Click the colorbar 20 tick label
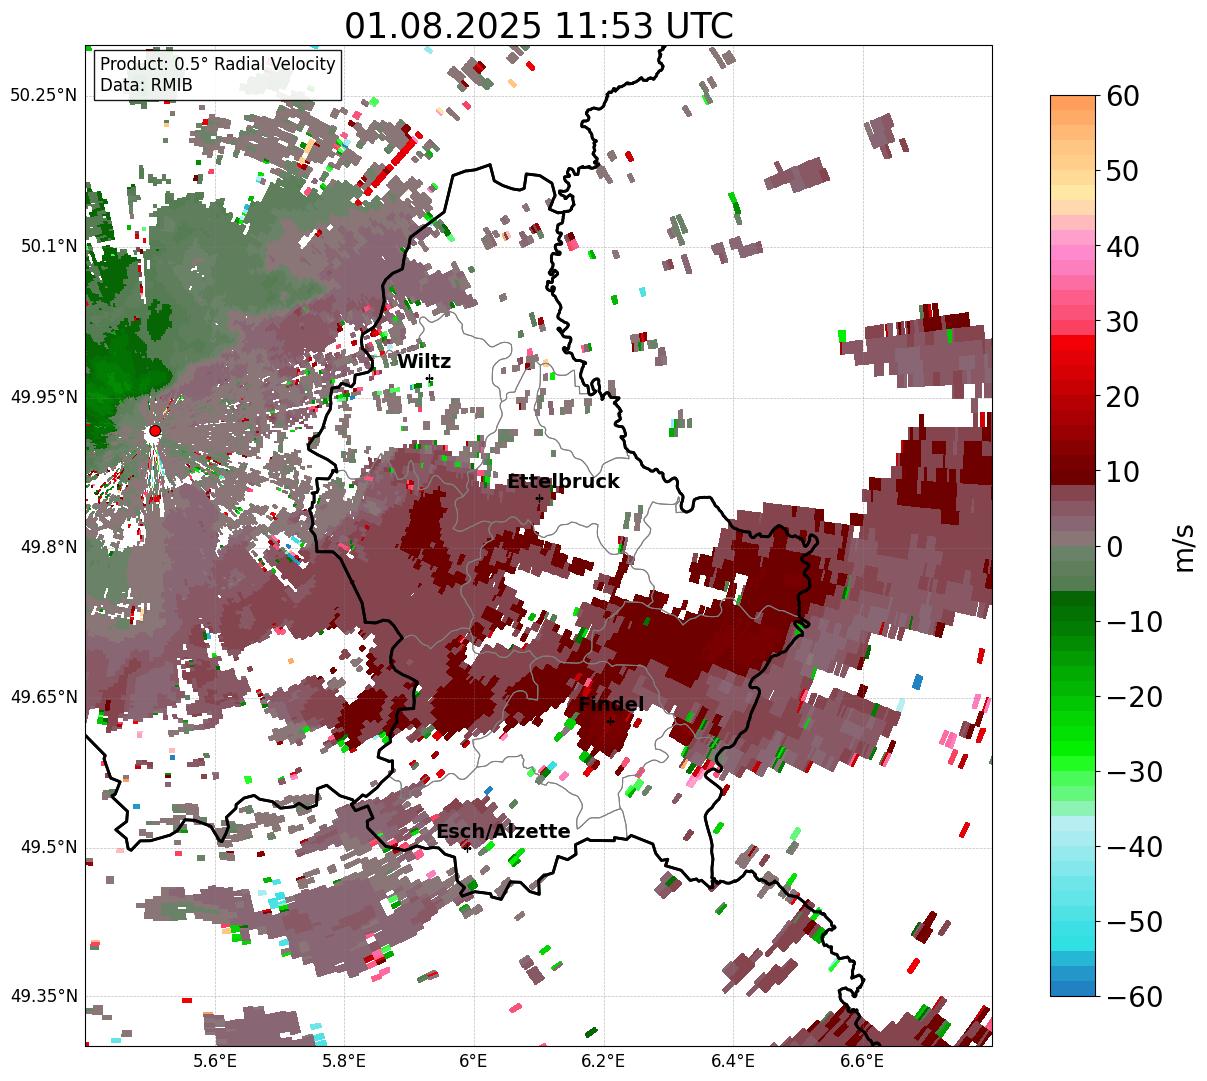This screenshot has width=1207, height=1081. (x=1121, y=396)
